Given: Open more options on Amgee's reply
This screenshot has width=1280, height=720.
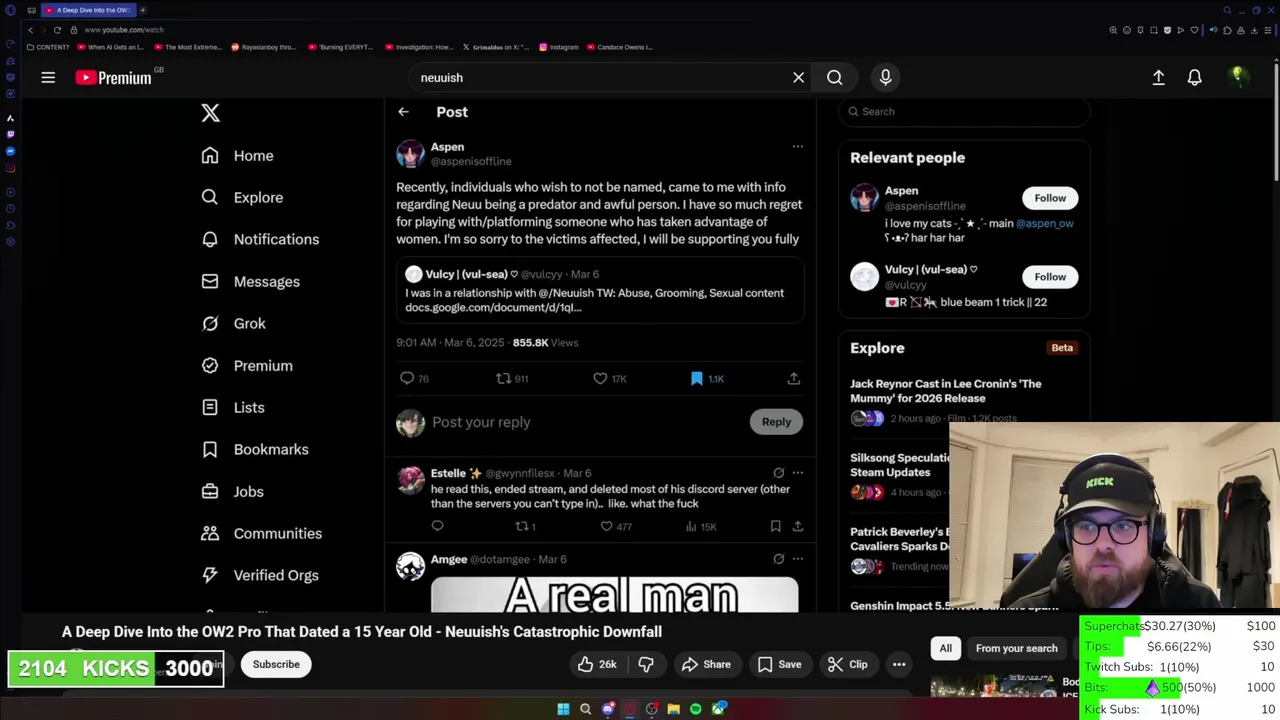Looking at the screenshot, I should pyautogui.click(x=797, y=559).
